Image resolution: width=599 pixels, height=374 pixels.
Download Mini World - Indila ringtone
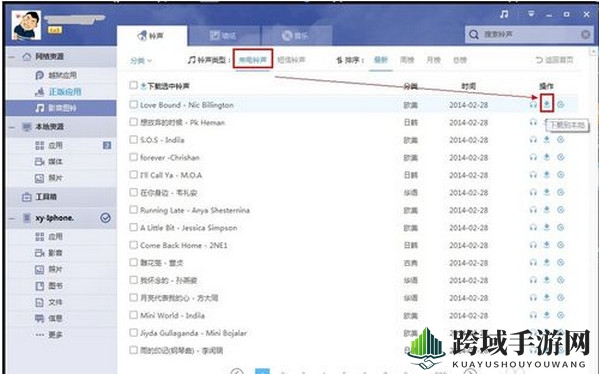point(547,316)
